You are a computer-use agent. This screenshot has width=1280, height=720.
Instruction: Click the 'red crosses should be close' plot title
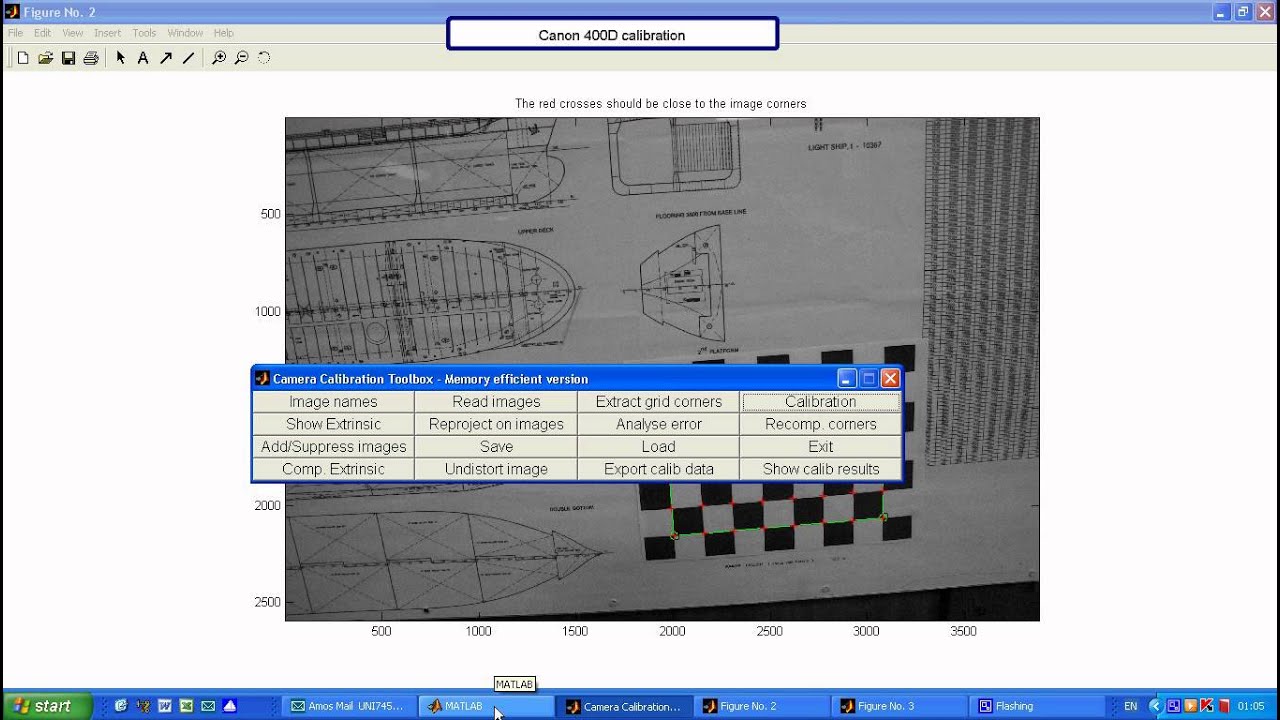(660, 104)
